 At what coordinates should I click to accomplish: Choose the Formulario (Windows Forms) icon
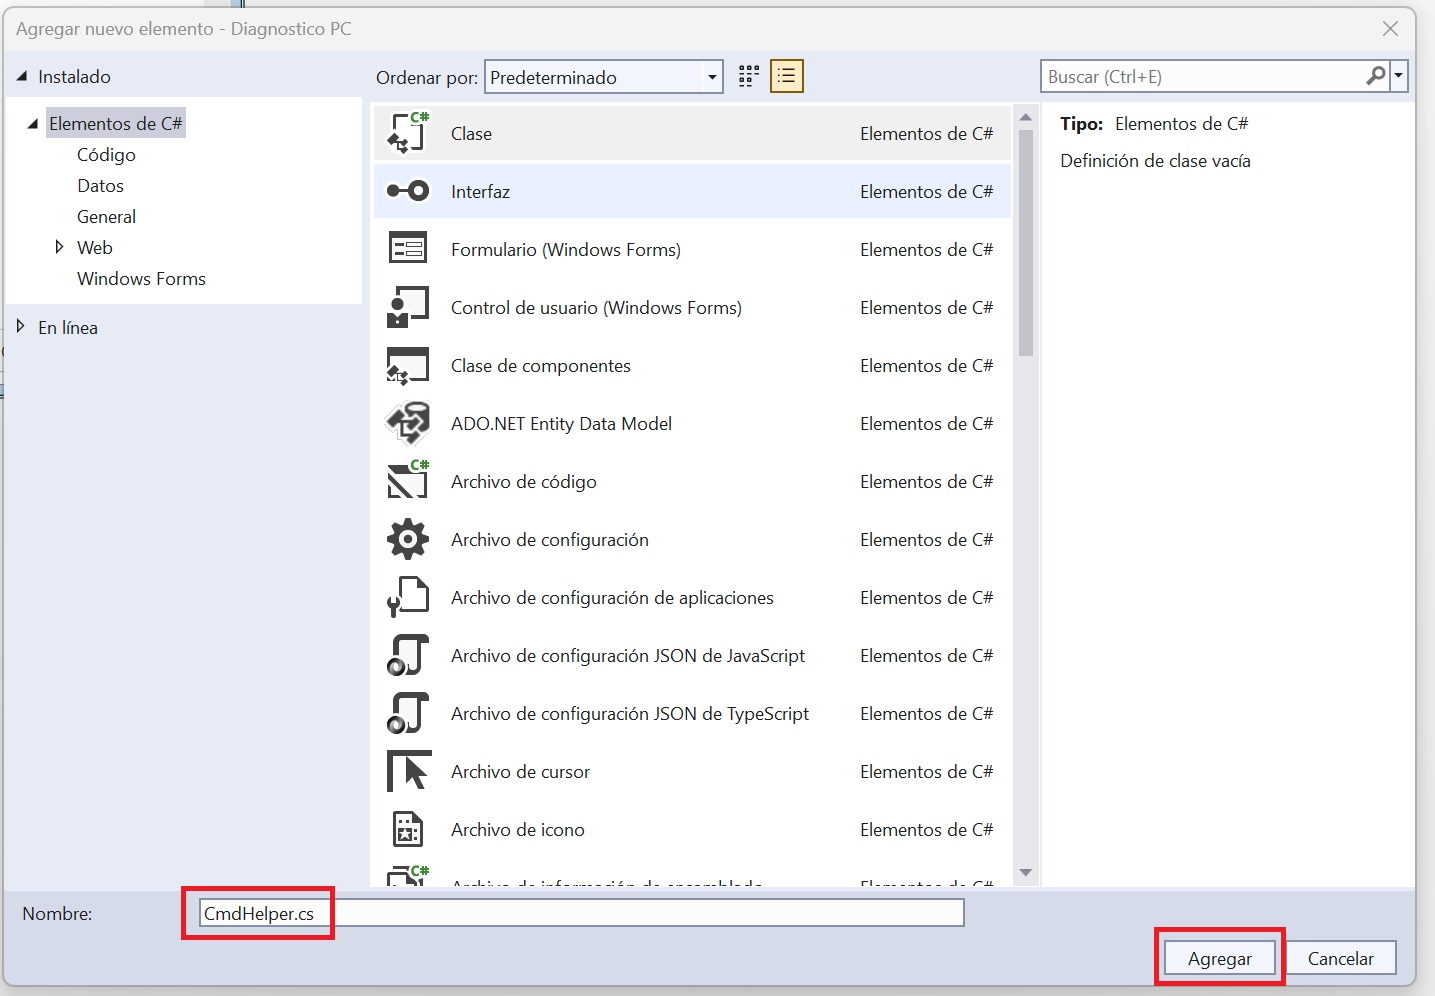(x=408, y=249)
